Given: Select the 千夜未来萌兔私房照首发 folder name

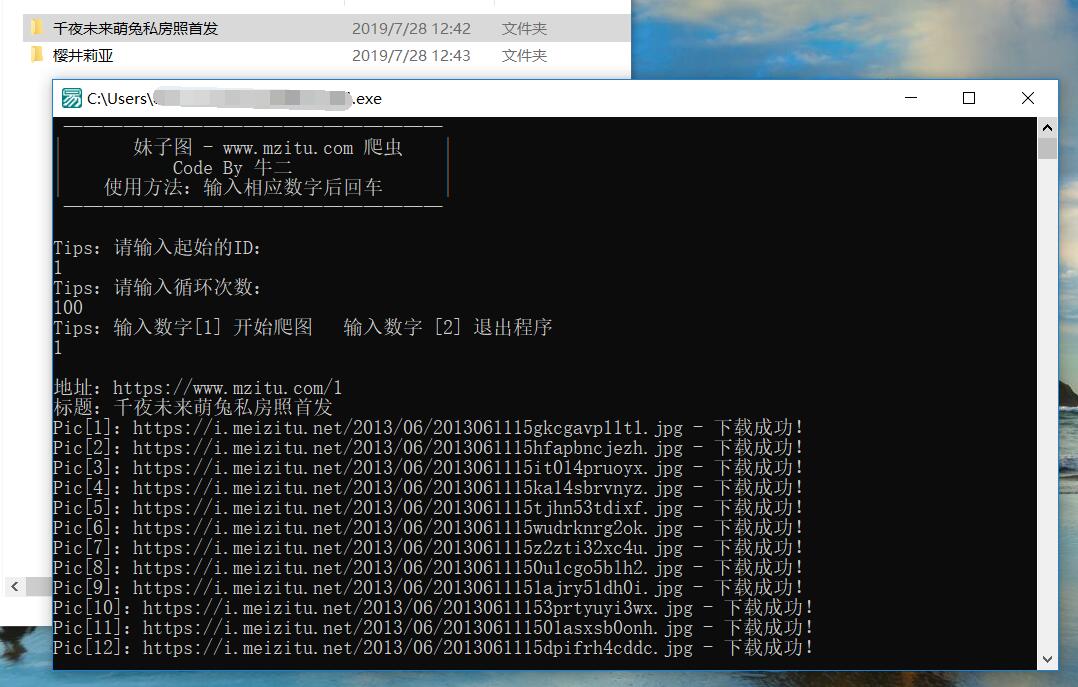Looking at the screenshot, I should (x=135, y=28).
